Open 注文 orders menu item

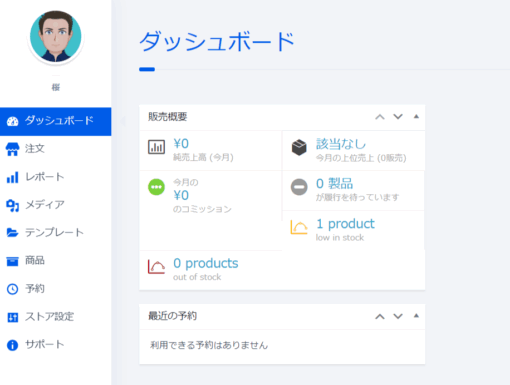56,149
